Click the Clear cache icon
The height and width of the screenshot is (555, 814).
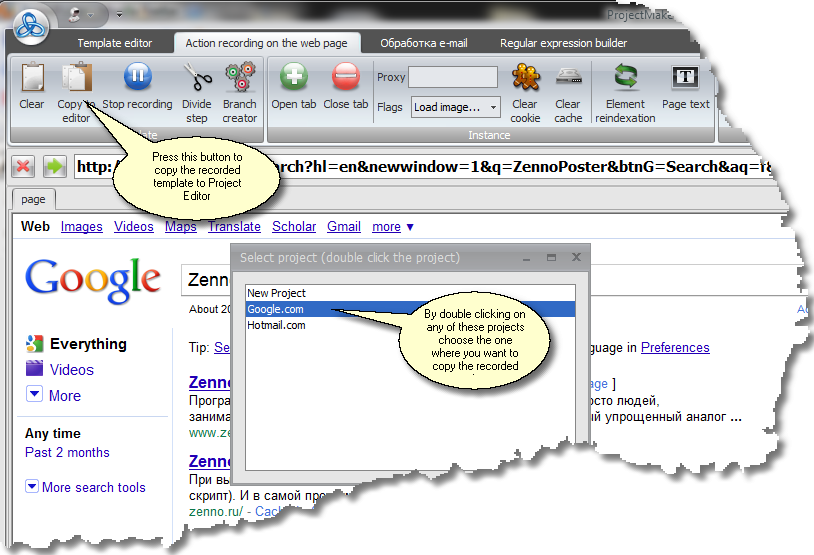pyautogui.click(x=568, y=79)
